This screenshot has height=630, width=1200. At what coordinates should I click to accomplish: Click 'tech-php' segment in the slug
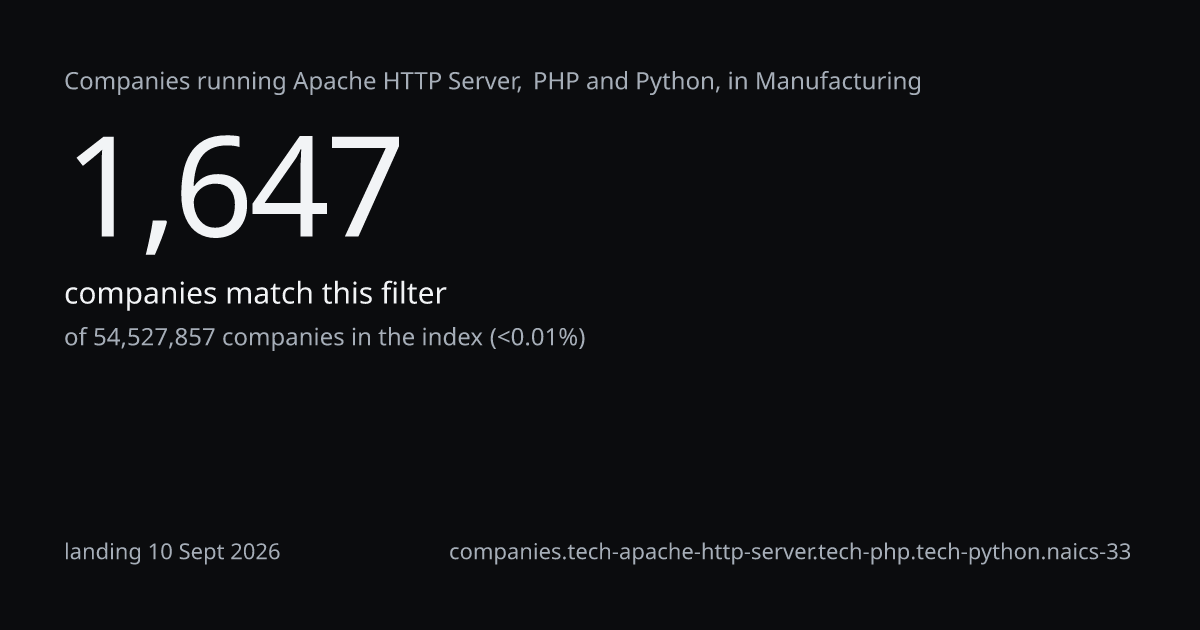click(x=862, y=552)
